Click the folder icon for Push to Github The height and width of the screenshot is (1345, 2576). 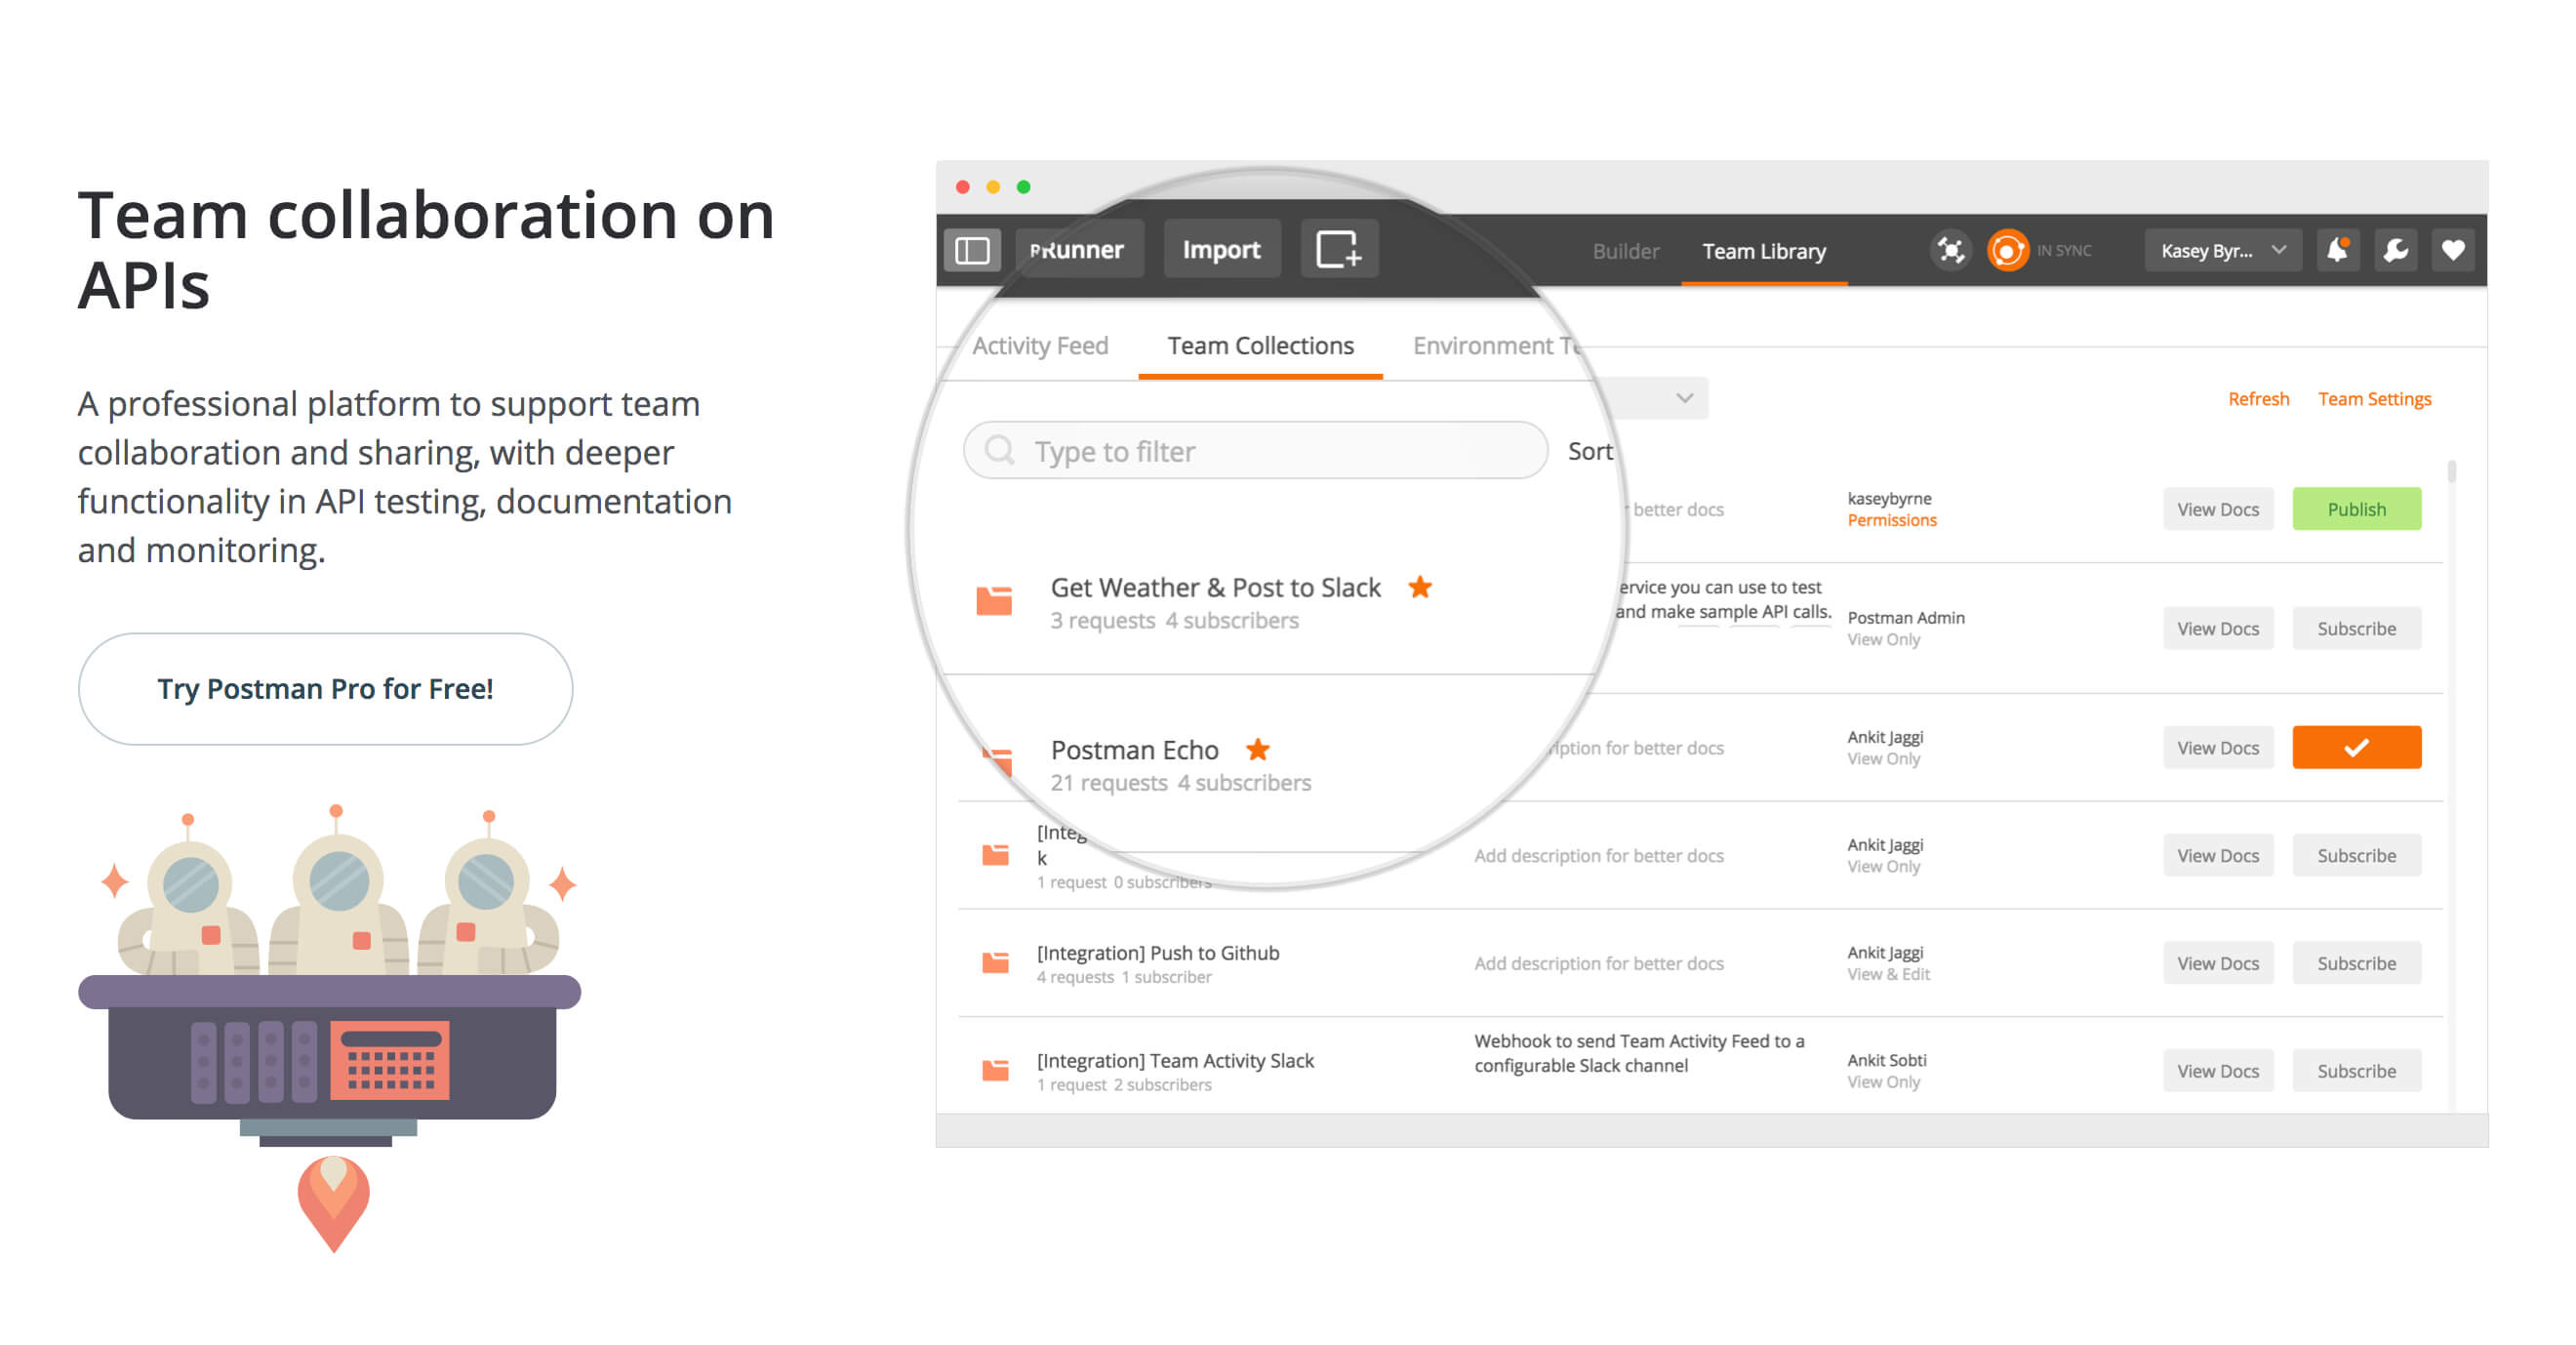(995, 962)
